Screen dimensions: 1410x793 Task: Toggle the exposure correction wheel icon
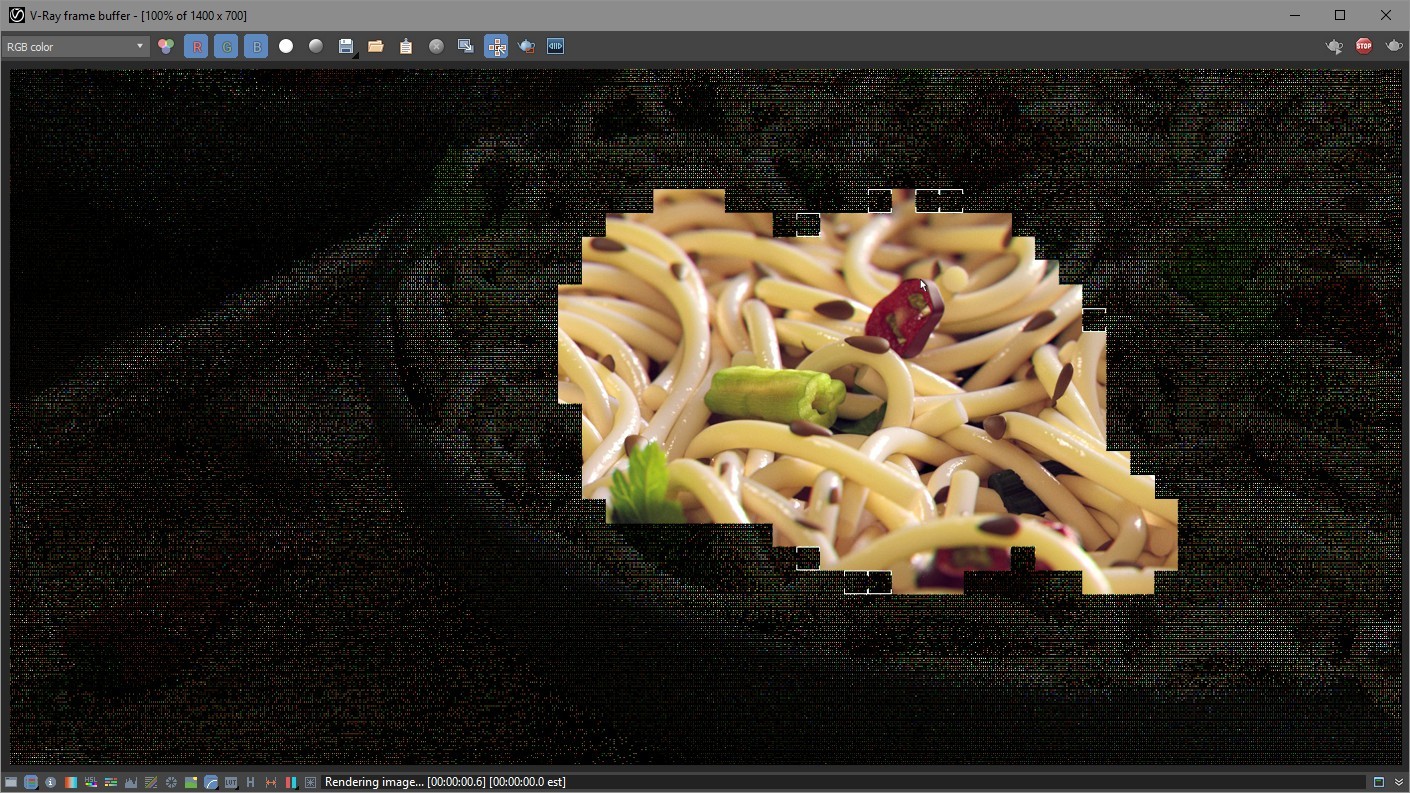tap(171, 782)
